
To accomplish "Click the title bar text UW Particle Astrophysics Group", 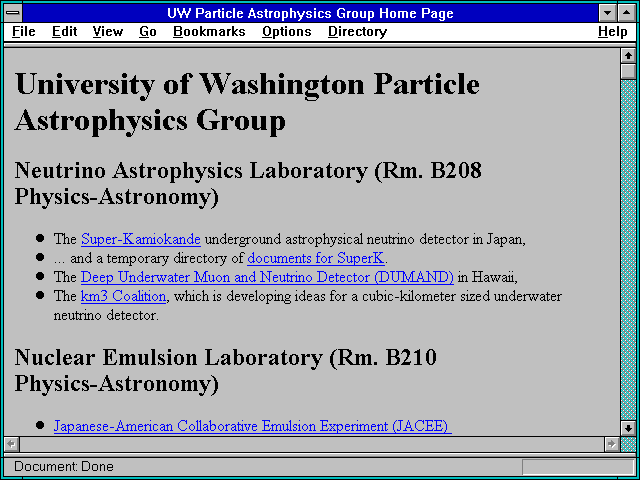I will [x=310, y=13].
